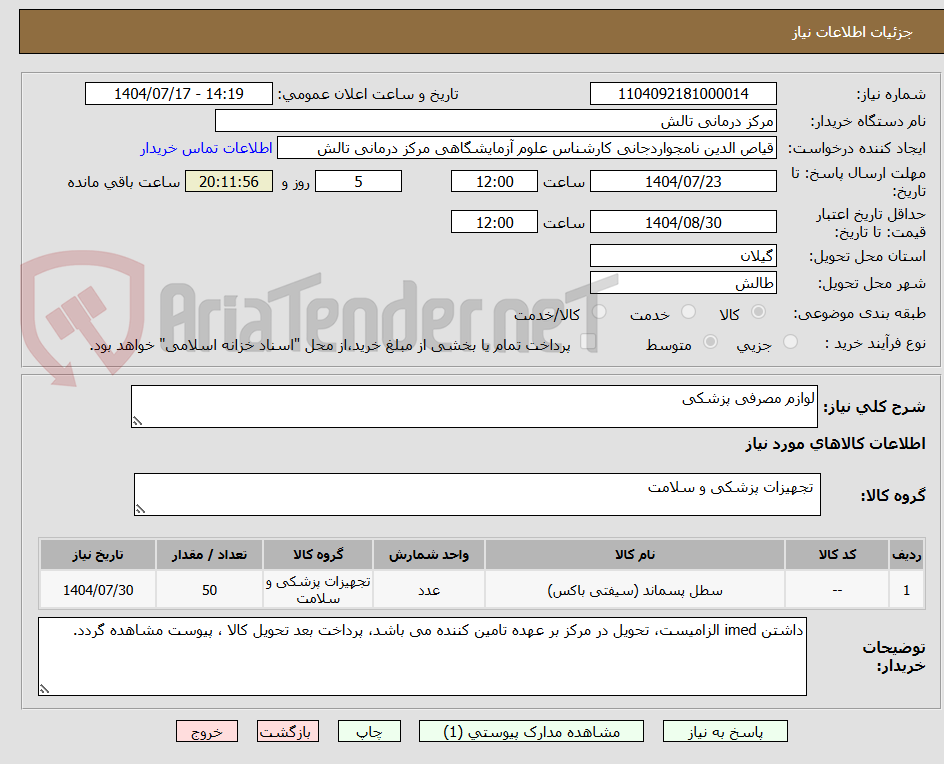Viewport: 944px width, 764px height.
Task: Click the بازگشت back button
Action: pos(287,731)
